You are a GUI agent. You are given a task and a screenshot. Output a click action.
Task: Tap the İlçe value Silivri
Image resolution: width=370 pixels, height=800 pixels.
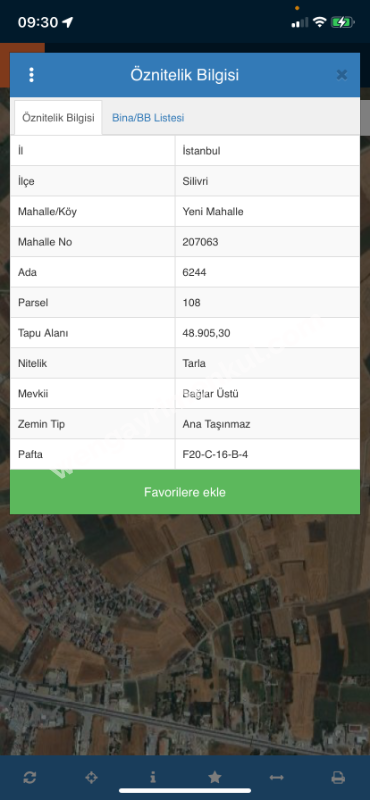(195, 181)
